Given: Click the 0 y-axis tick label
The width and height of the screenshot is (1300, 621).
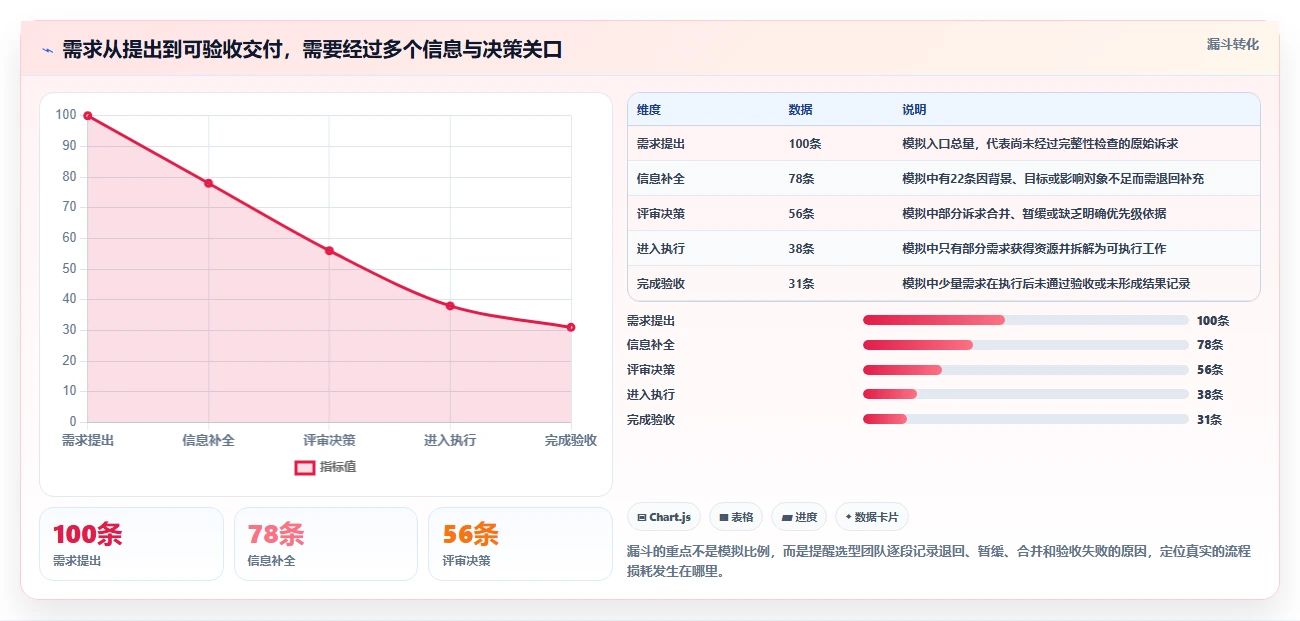Looking at the screenshot, I should click(73, 422).
